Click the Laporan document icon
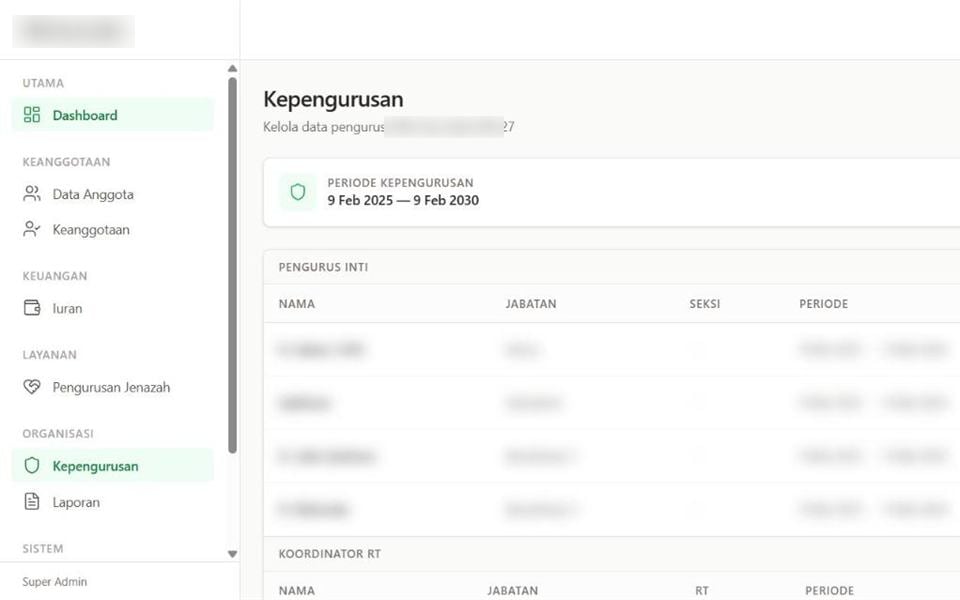 pos(32,501)
